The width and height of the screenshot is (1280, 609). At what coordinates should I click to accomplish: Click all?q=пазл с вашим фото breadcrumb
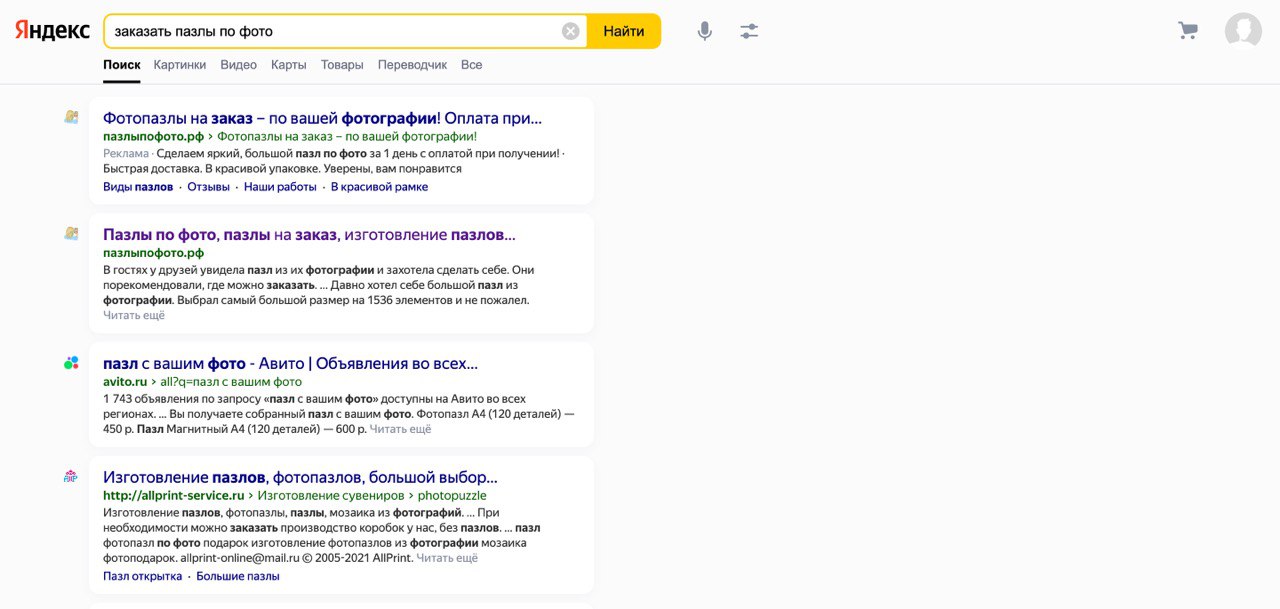pyautogui.click(x=231, y=382)
